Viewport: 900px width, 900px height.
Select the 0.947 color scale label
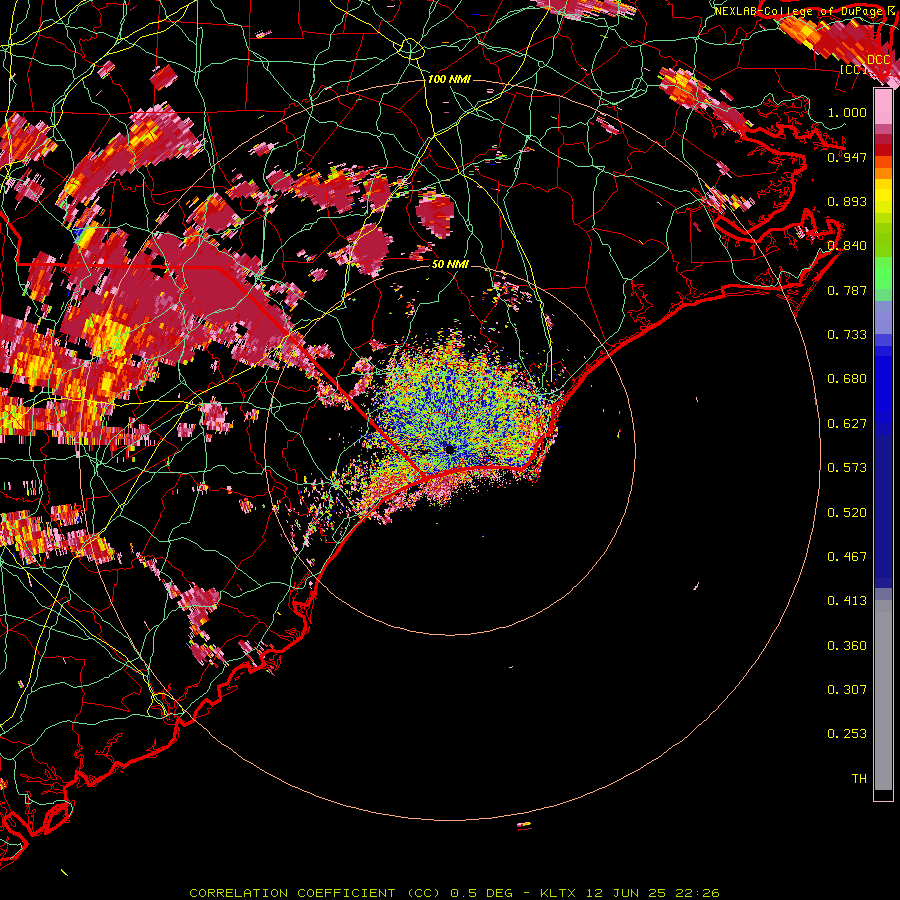pyautogui.click(x=847, y=157)
